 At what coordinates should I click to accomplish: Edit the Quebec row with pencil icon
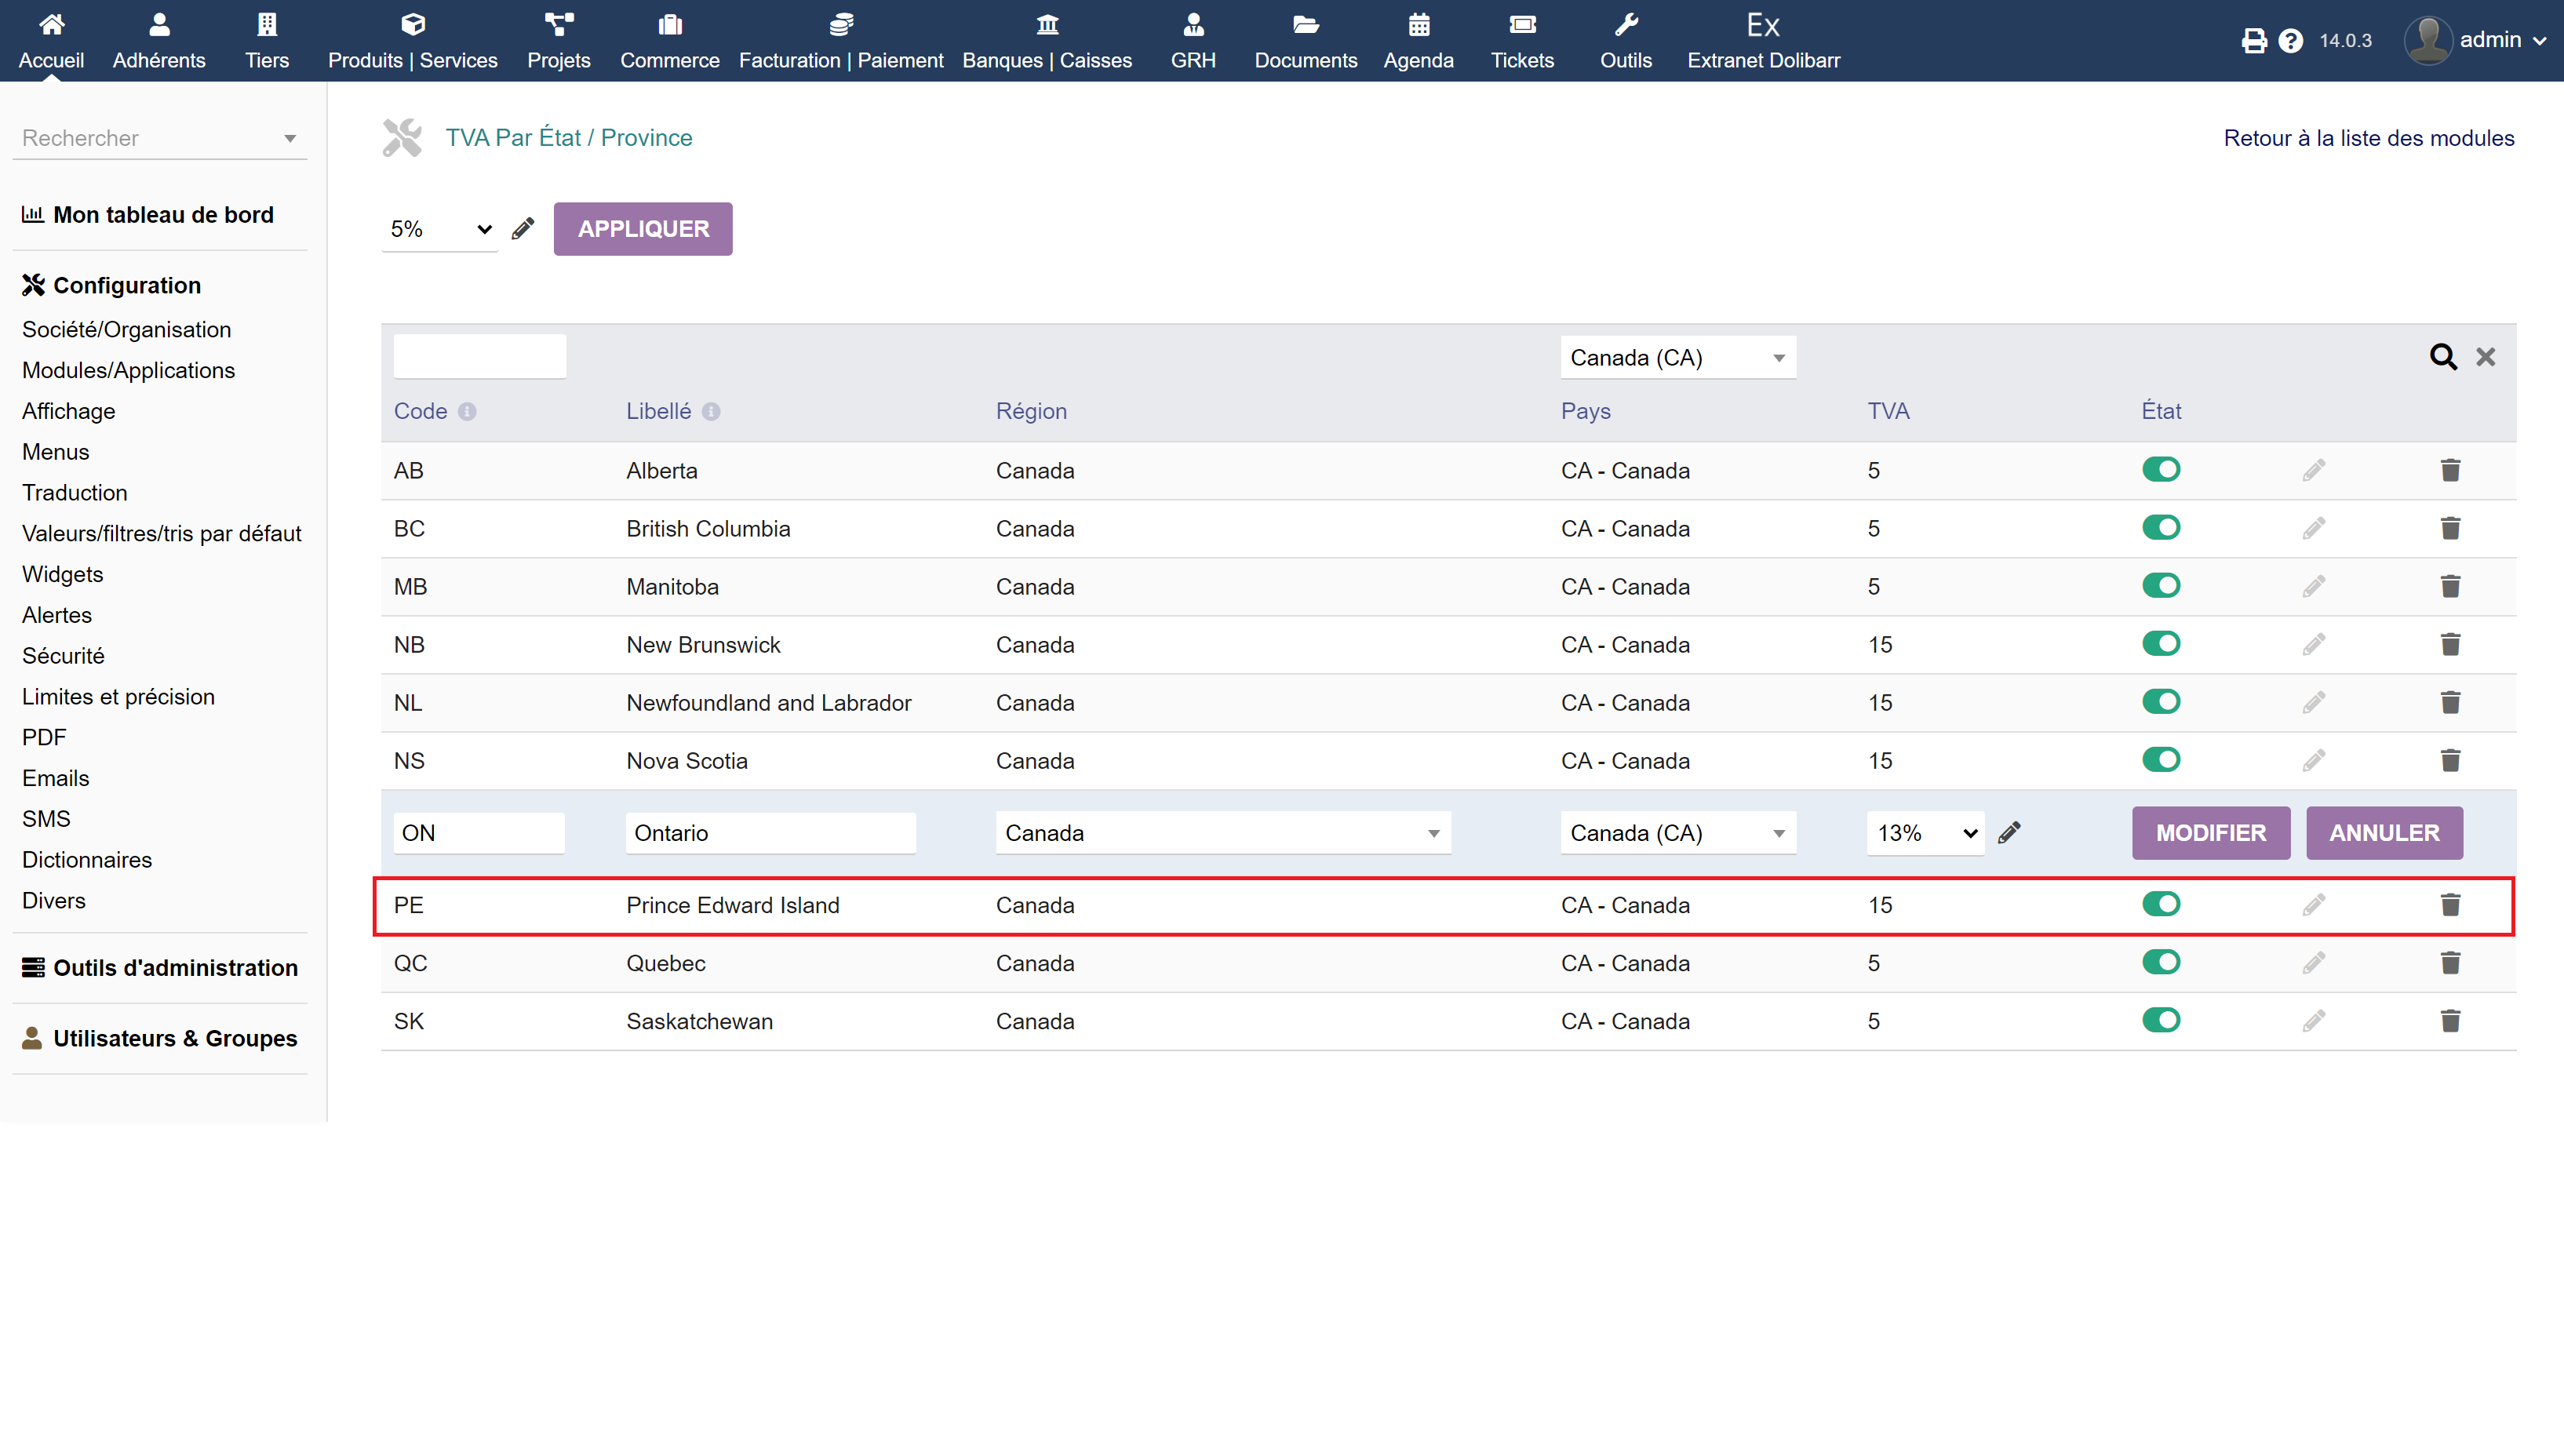click(x=2313, y=963)
